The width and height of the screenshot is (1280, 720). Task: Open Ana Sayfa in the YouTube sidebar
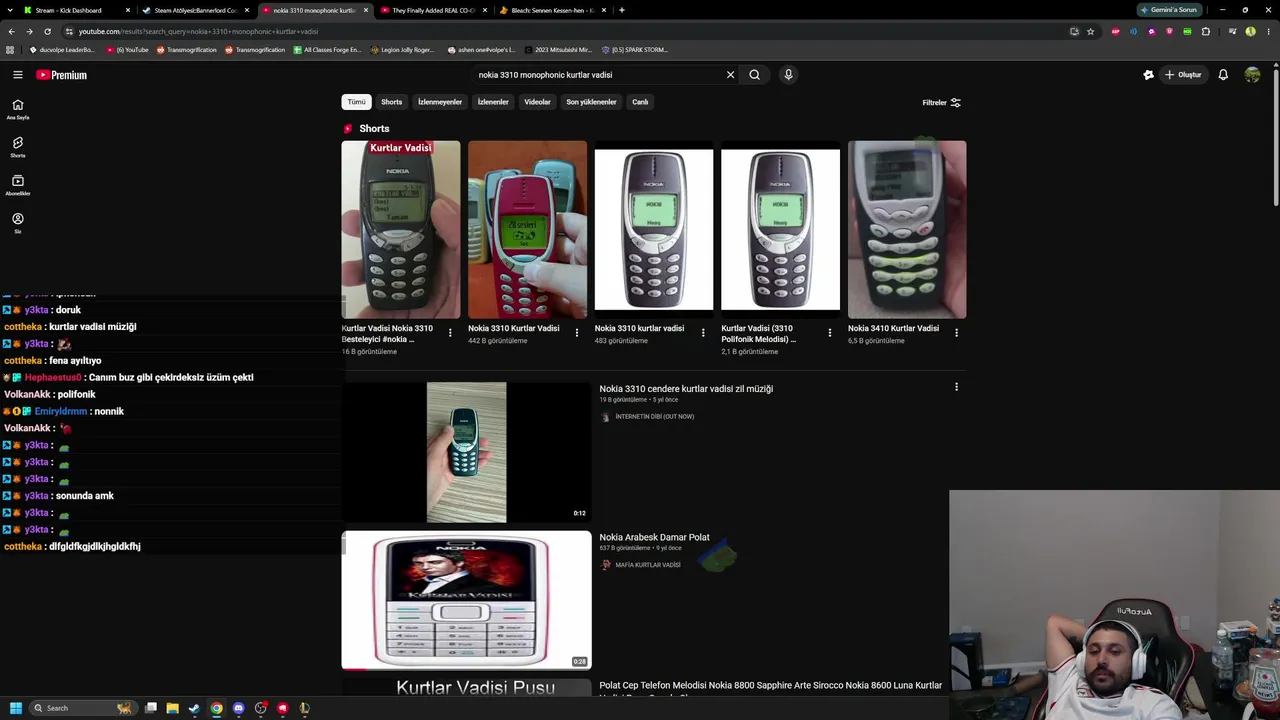coord(18,109)
